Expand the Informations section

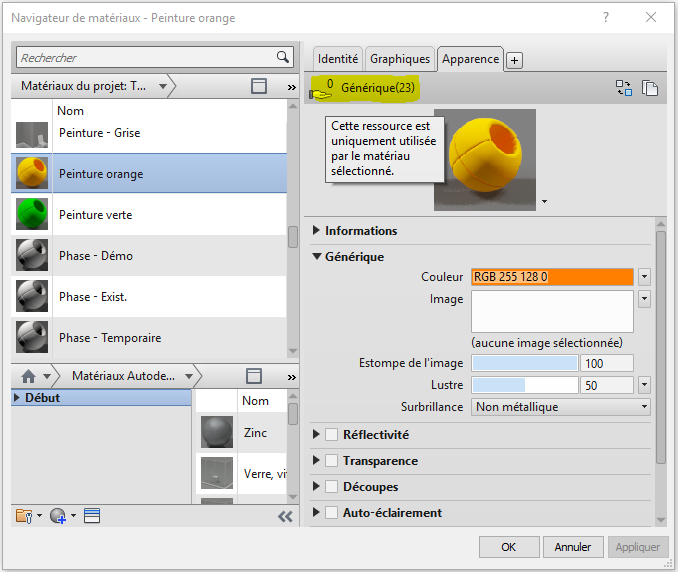point(317,231)
